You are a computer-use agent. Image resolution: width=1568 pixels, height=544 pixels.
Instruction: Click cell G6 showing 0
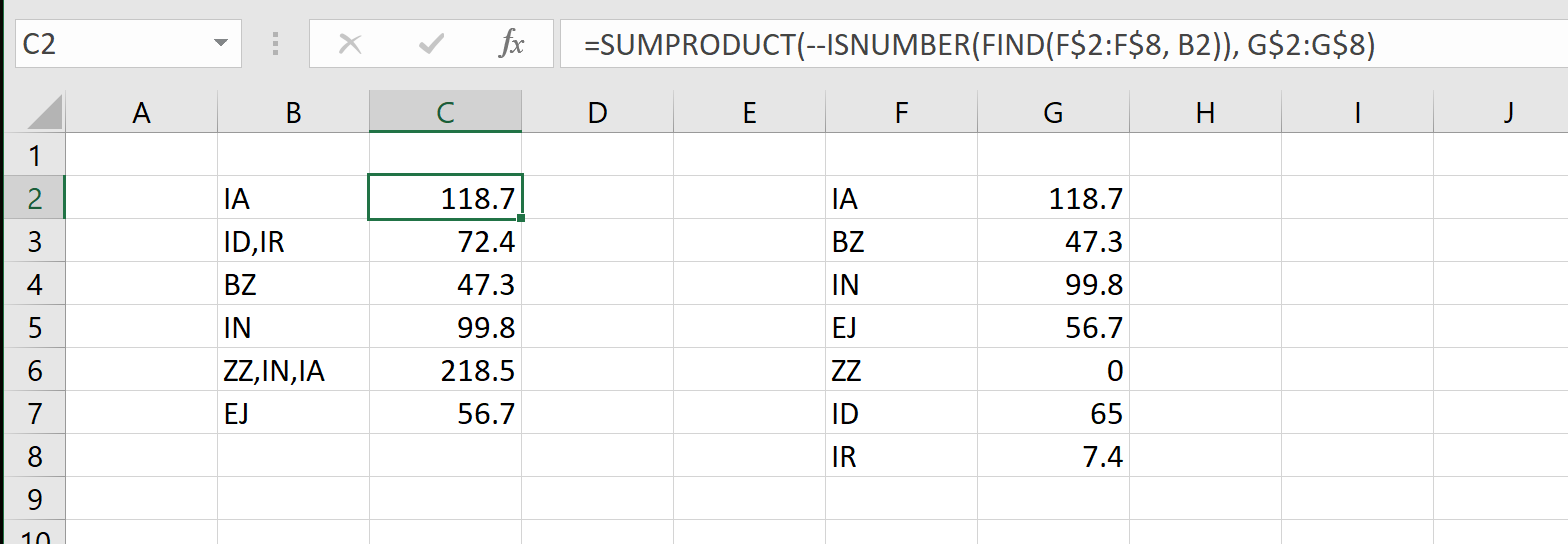click(1053, 371)
